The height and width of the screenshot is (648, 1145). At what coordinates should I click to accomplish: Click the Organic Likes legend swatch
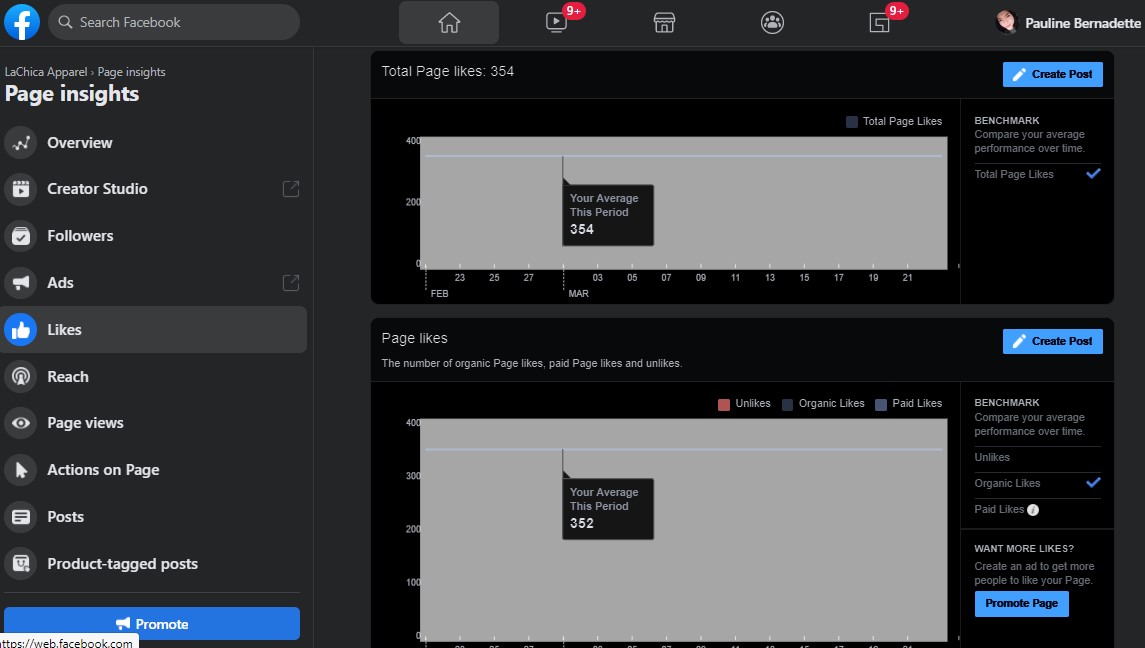click(x=787, y=405)
